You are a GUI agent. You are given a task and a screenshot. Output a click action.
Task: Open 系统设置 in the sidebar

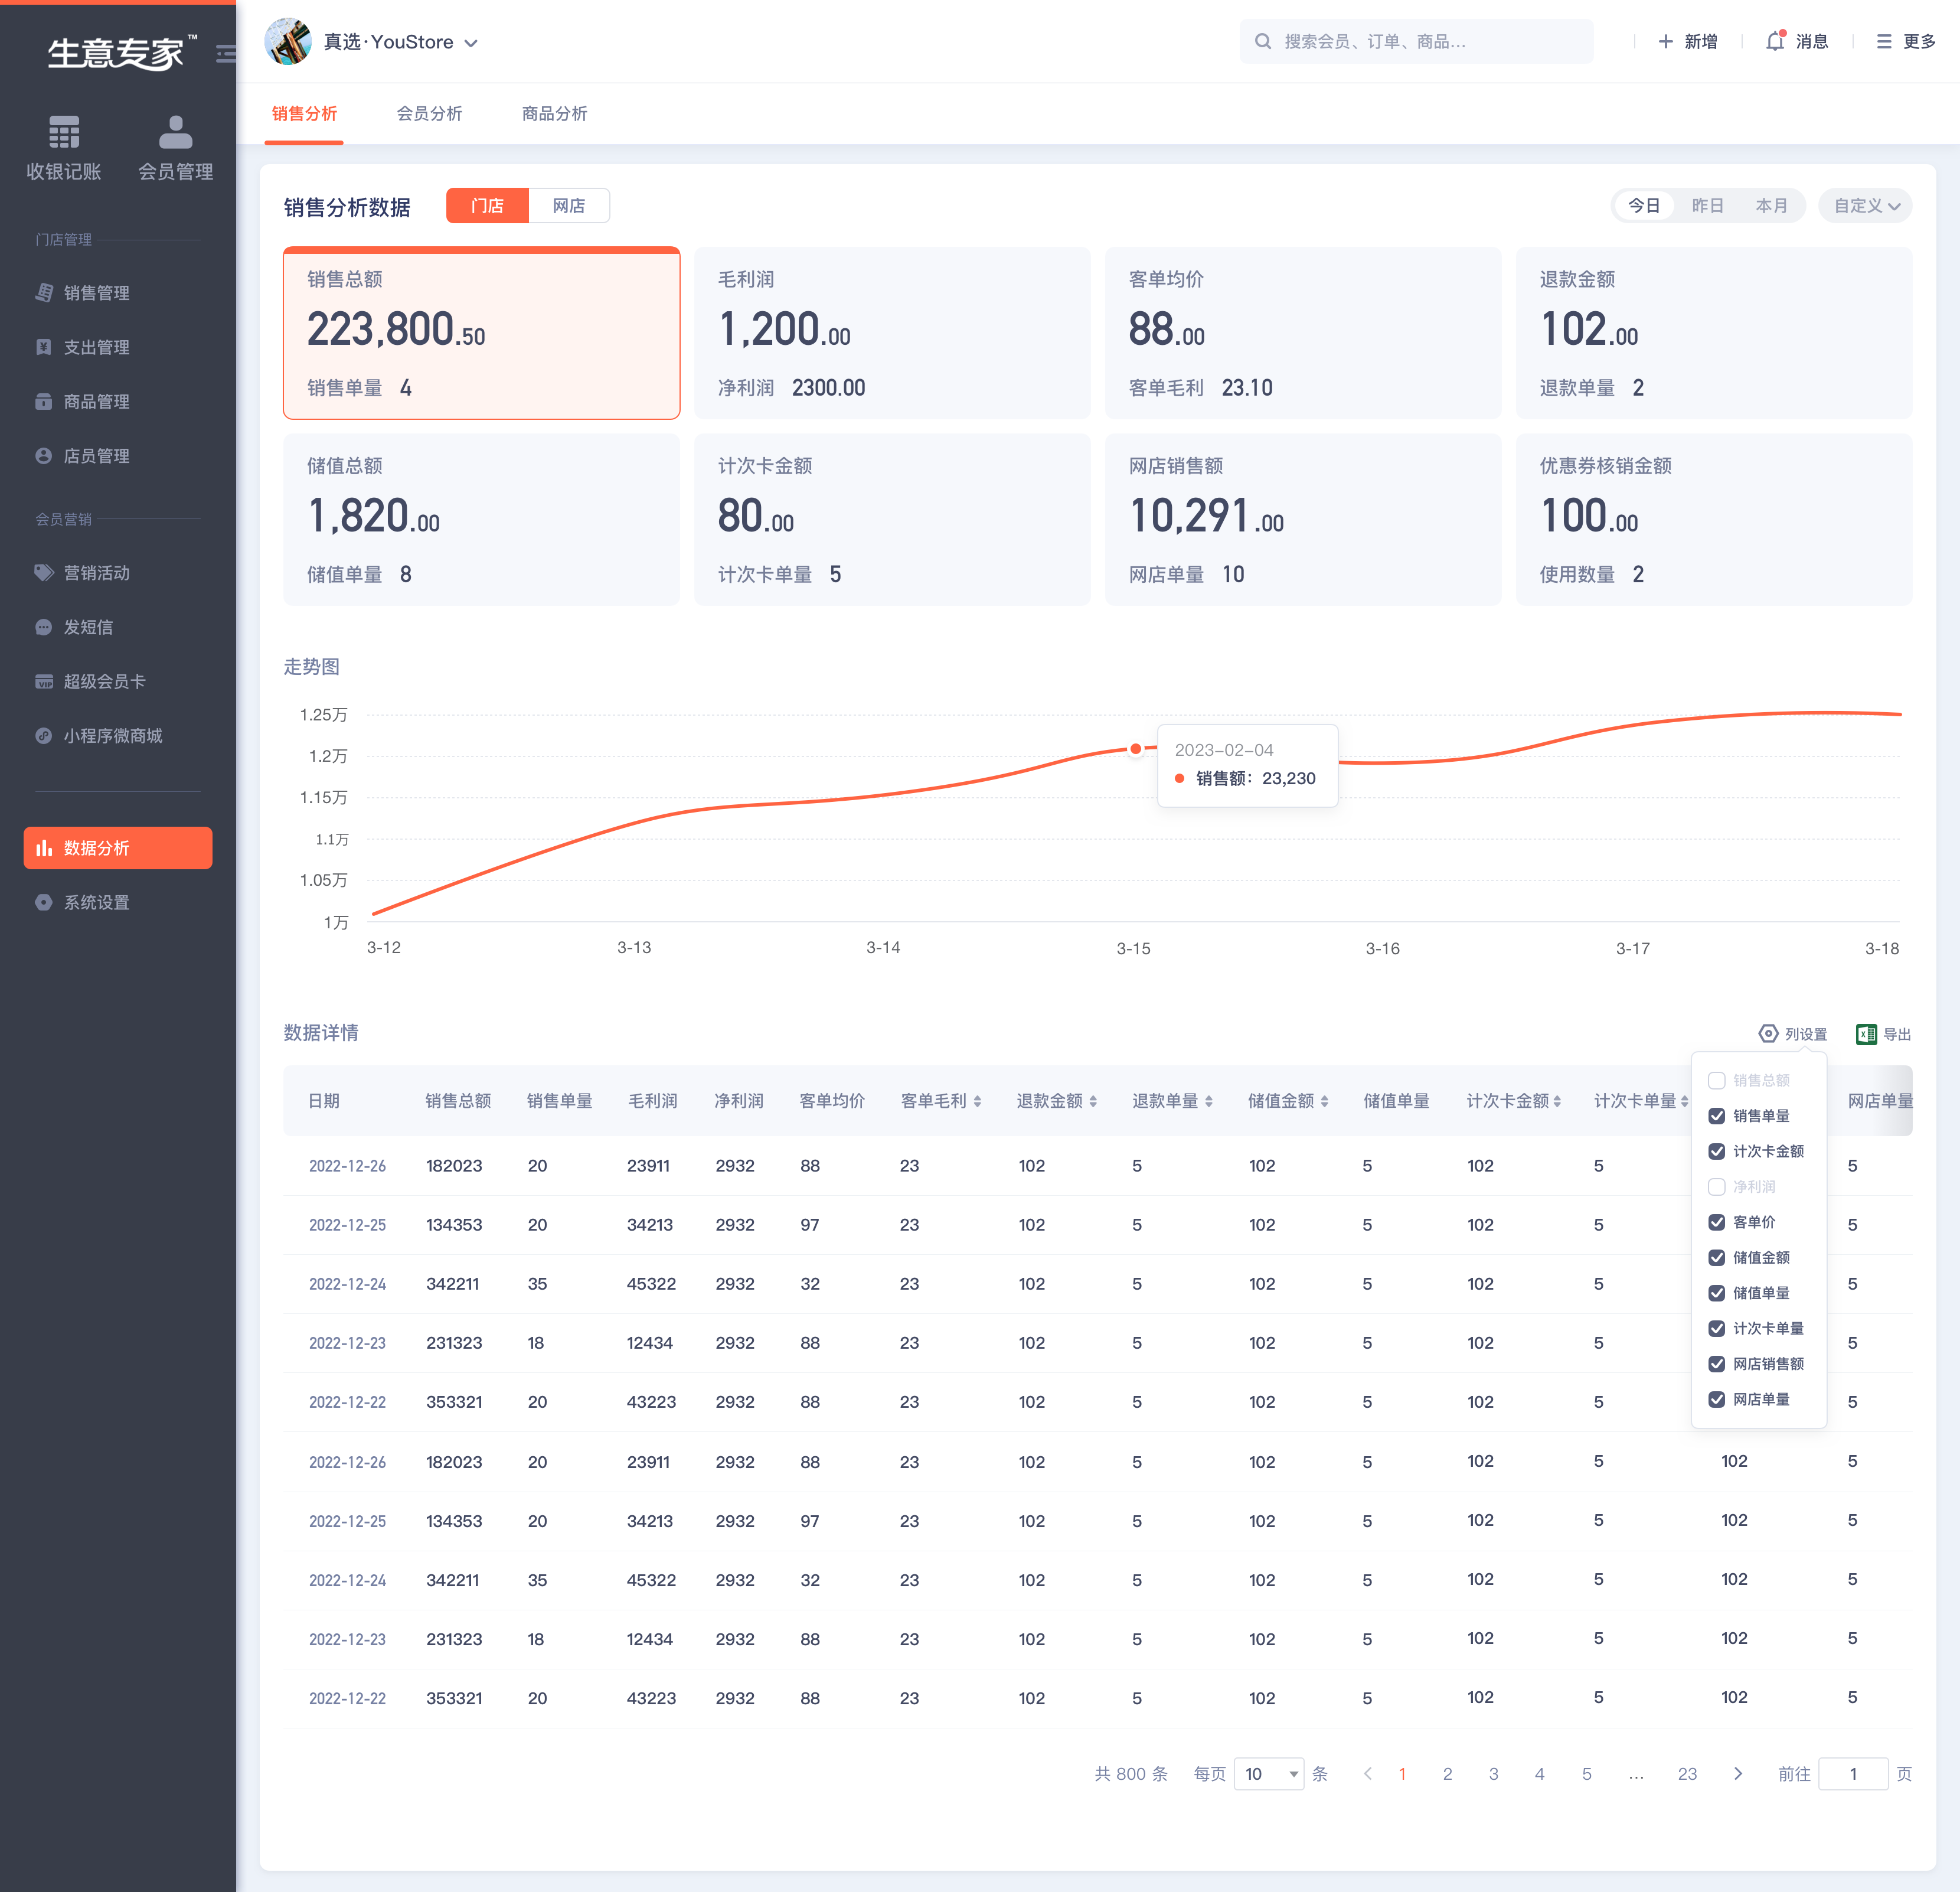point(97,902)
